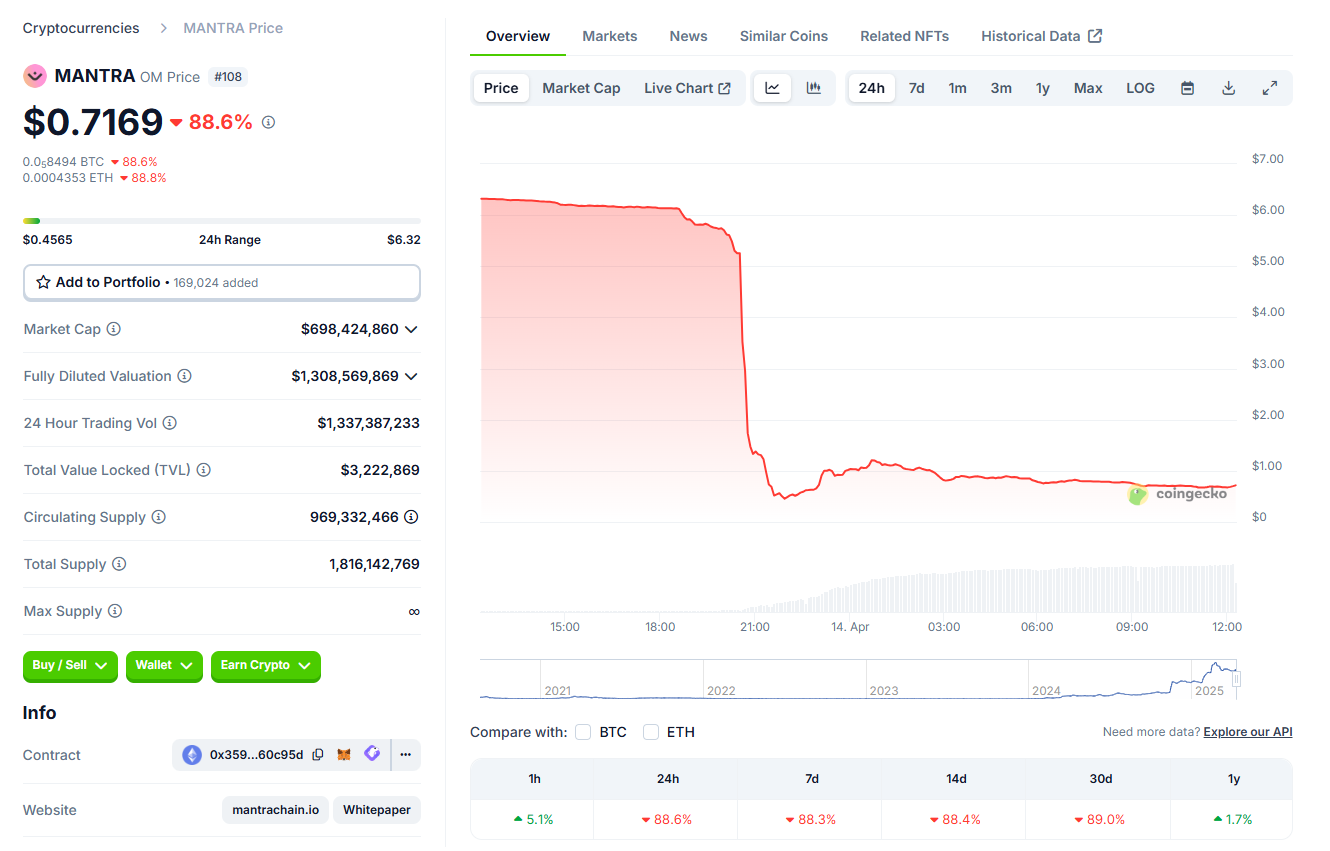This screenshot has height=851, width=1330.
Task: Add the token to MetaMask via fox icon
Action: coord(344,755)
